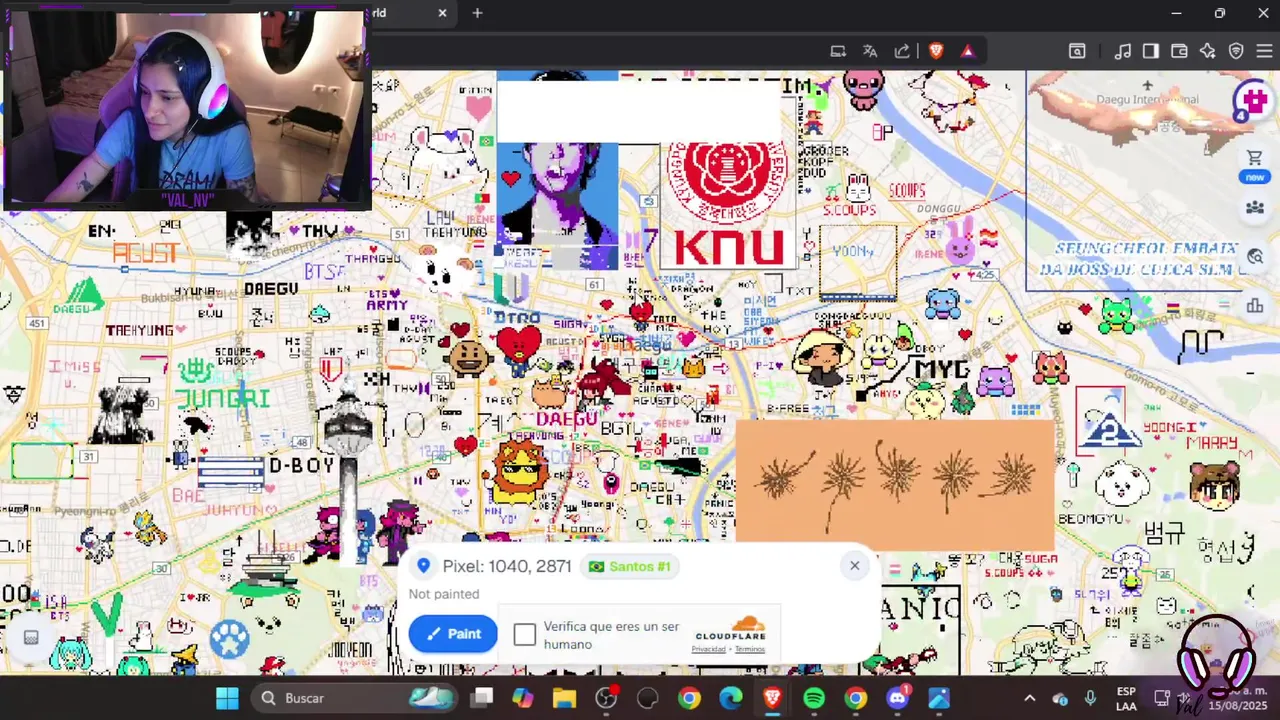Image resolution: width=1280 pixels, height=720 pixels.
Task: Expand the system tray hidden icons chevron
Action: (1030, 698)
